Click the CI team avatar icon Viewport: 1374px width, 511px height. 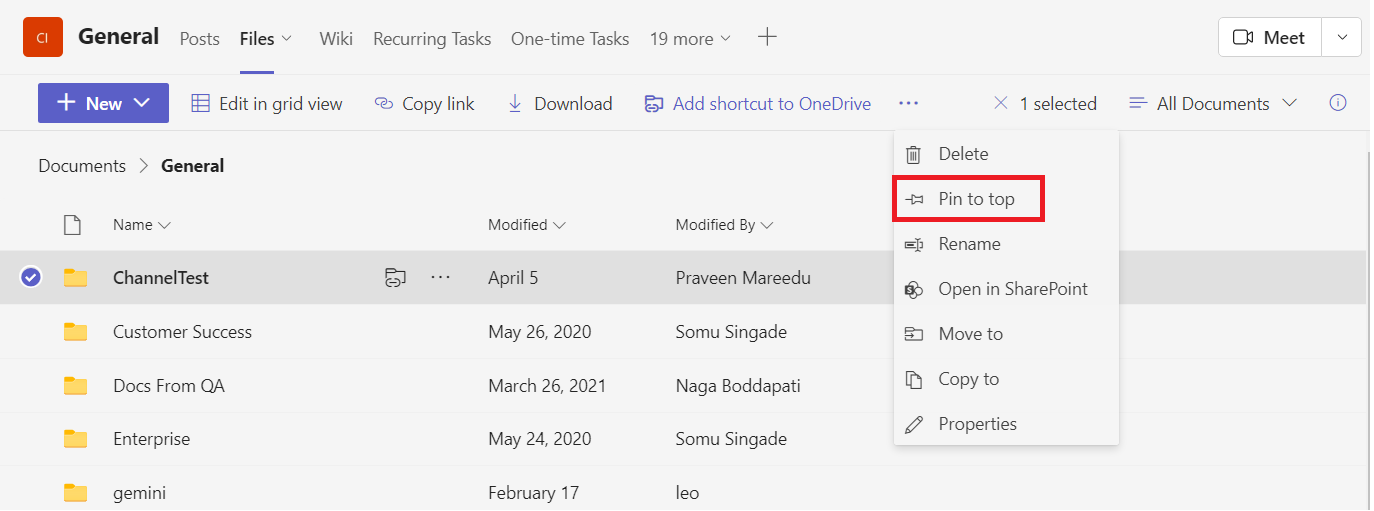[x=42, y=38]
